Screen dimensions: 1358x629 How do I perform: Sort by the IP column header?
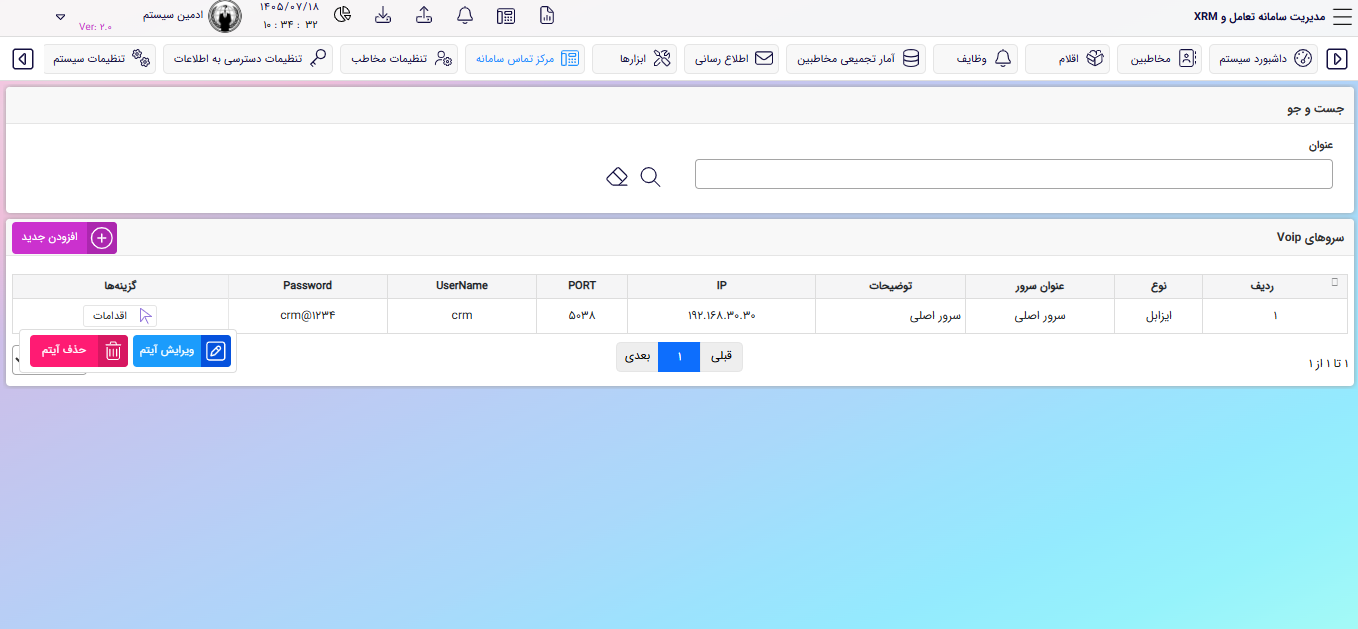point(721,286)
